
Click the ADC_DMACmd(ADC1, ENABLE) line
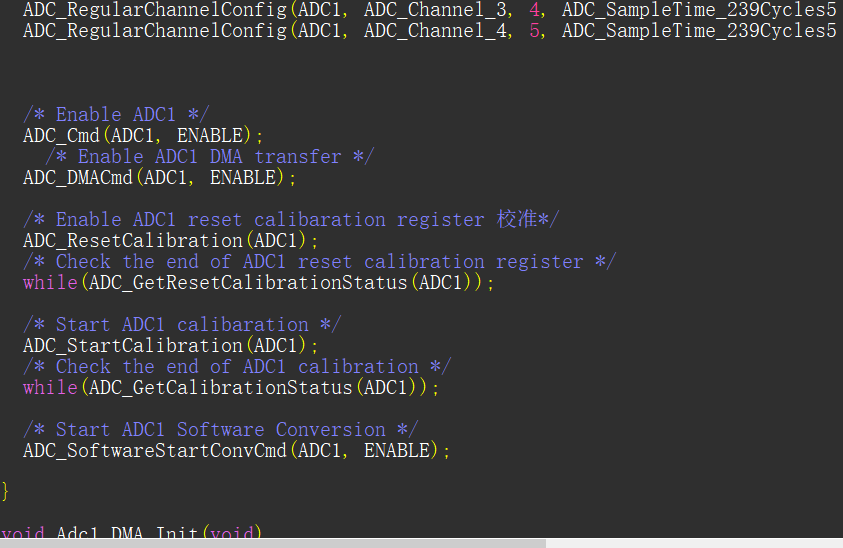[x=159, y=177]
